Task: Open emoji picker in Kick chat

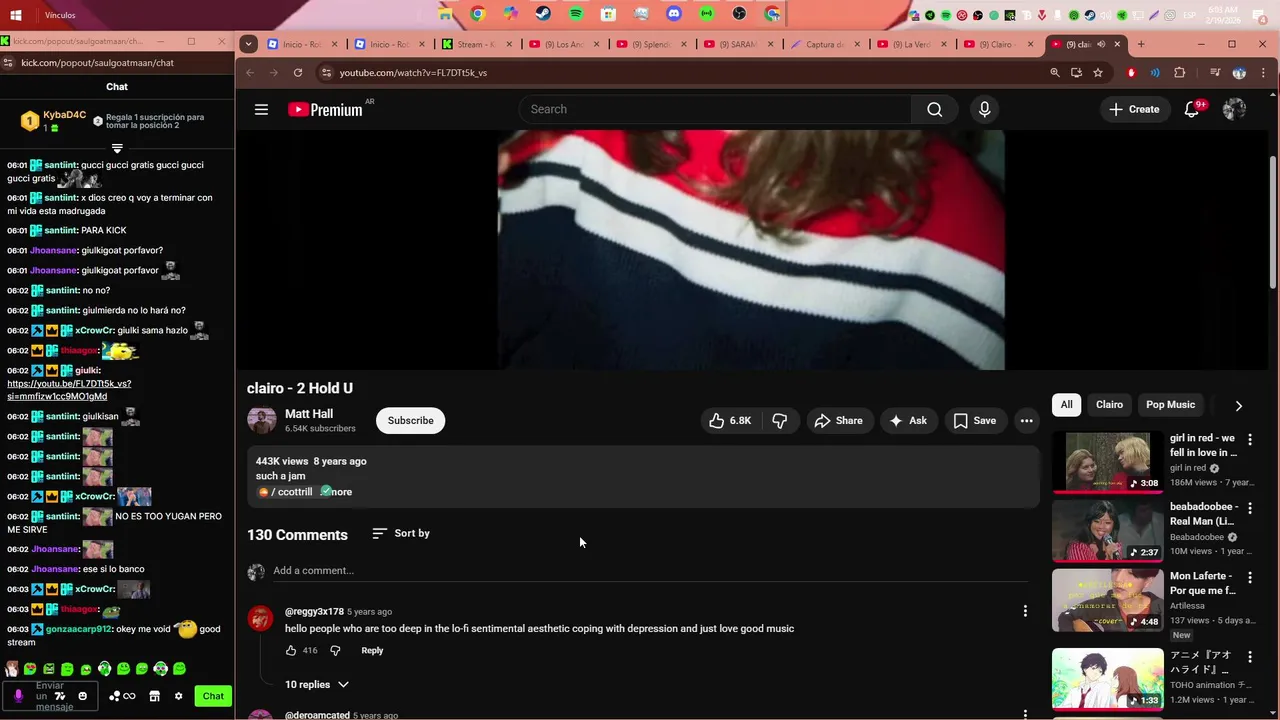Action: (83, 696)
